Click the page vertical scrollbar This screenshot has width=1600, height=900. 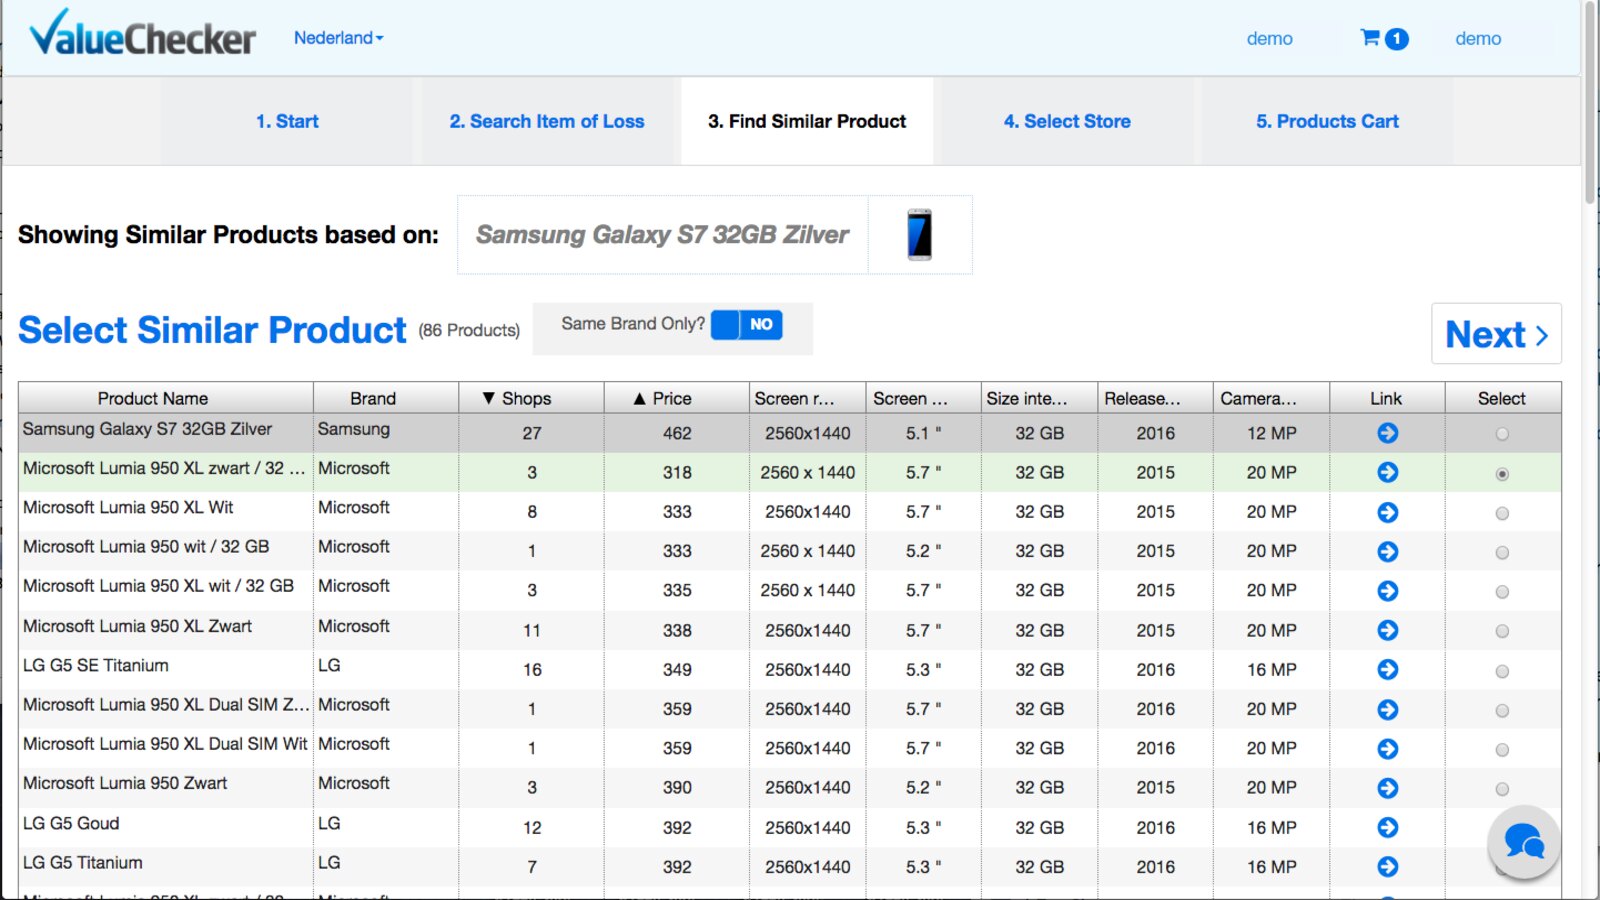(x=1590, y=102)
